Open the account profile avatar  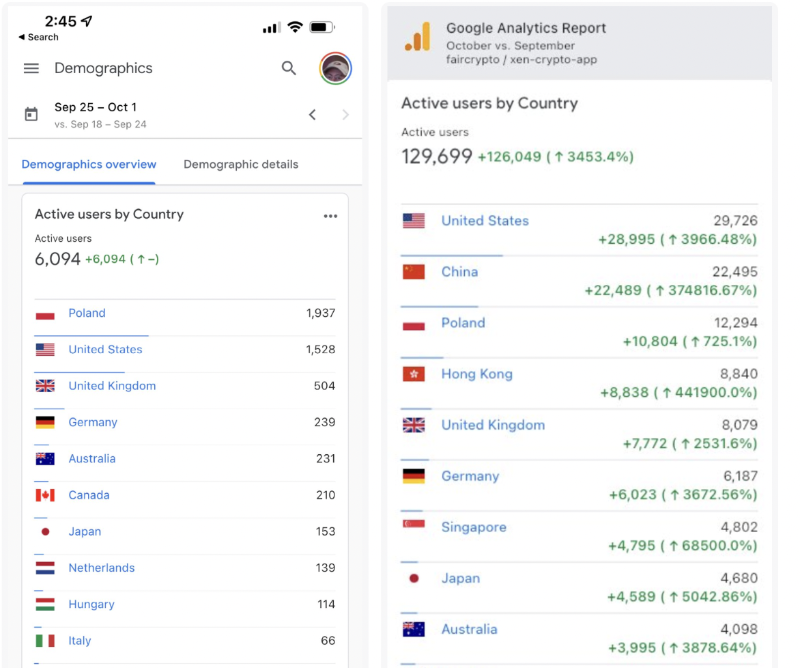(x=335, y=68)
